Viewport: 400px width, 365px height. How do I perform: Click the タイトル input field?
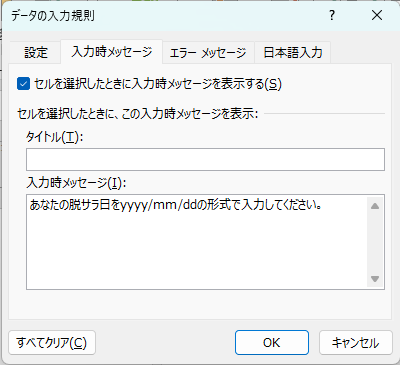205,160
